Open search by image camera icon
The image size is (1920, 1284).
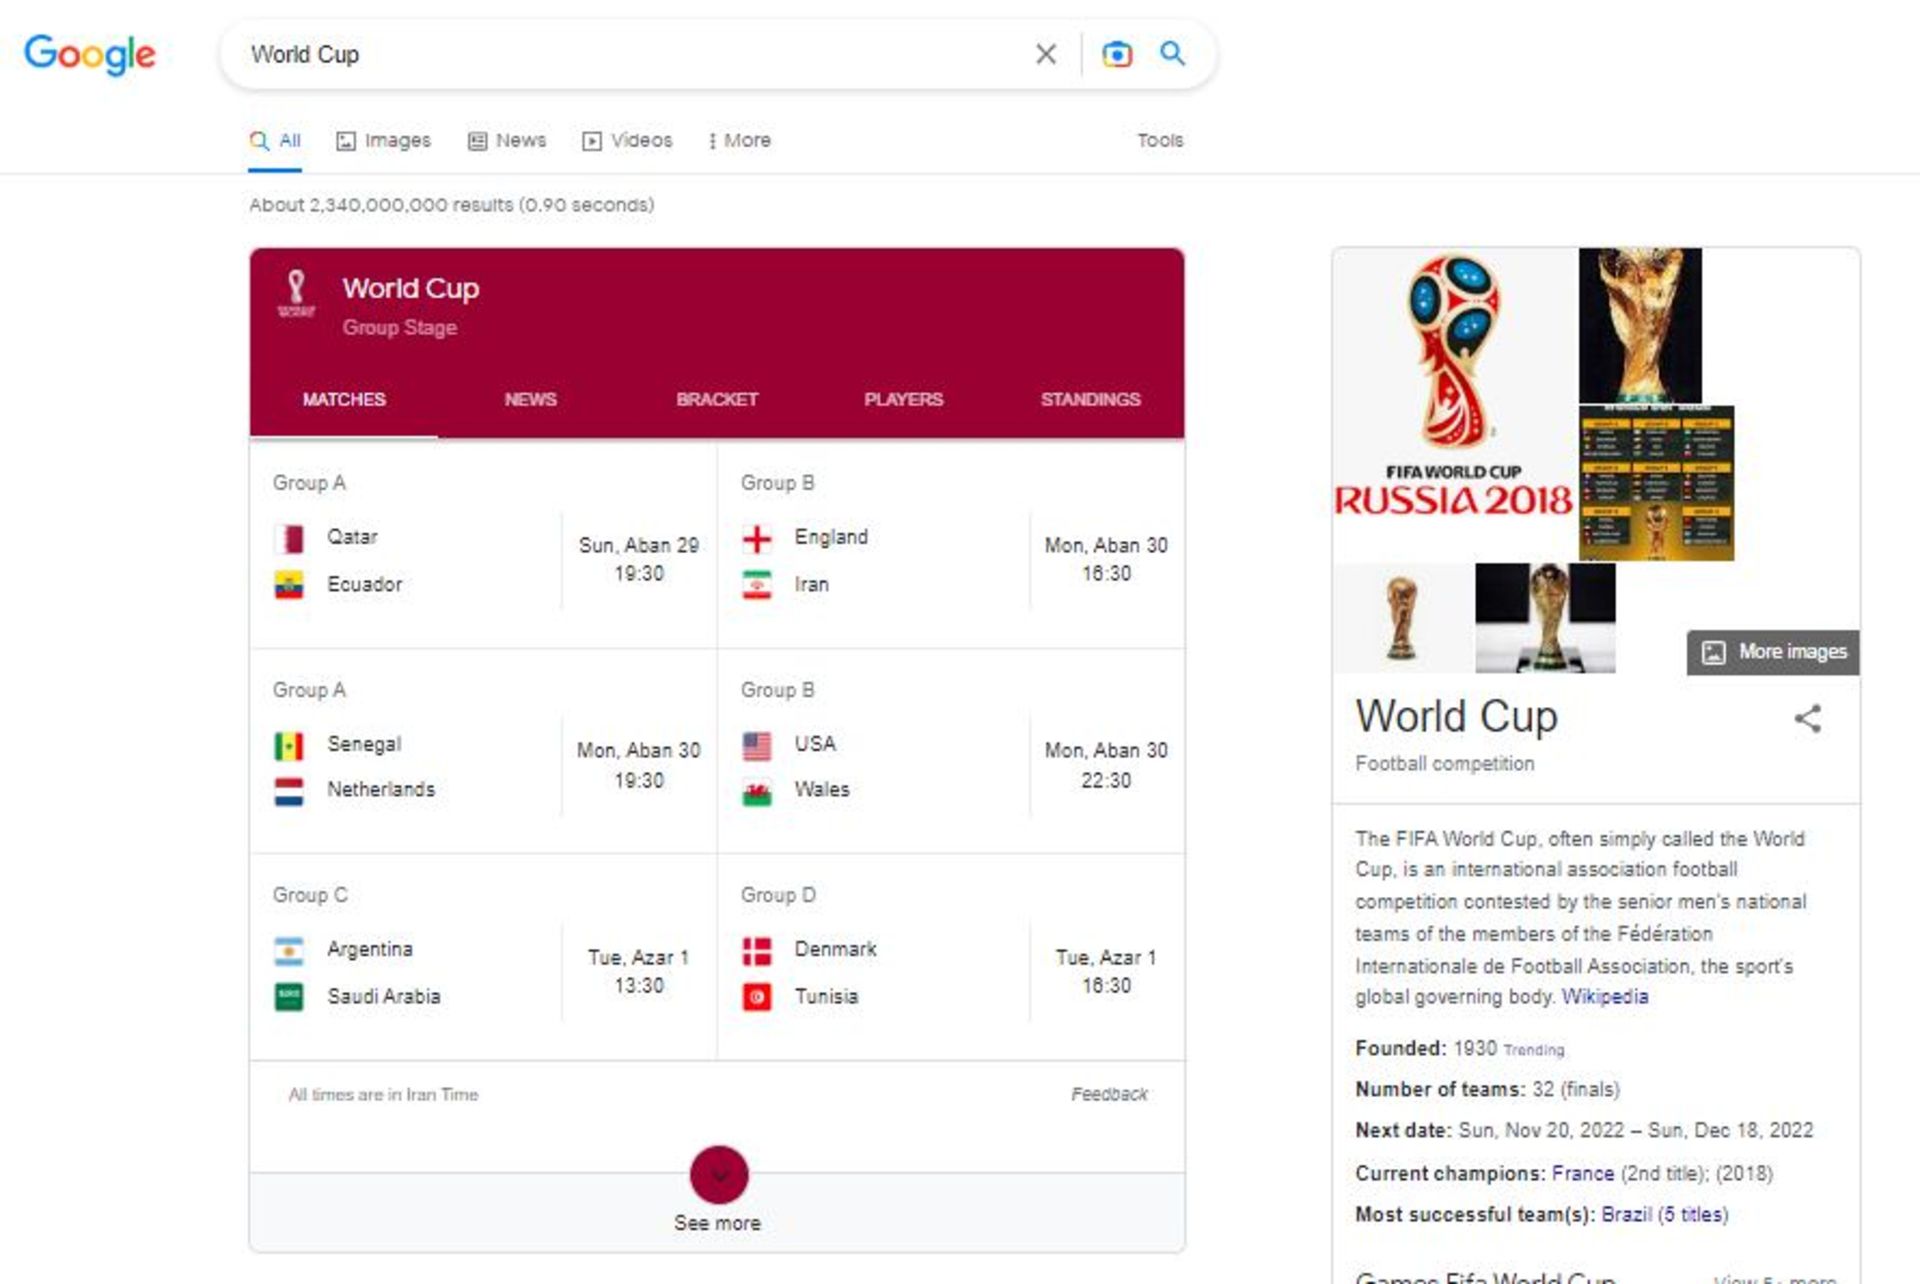[1117, 54]
